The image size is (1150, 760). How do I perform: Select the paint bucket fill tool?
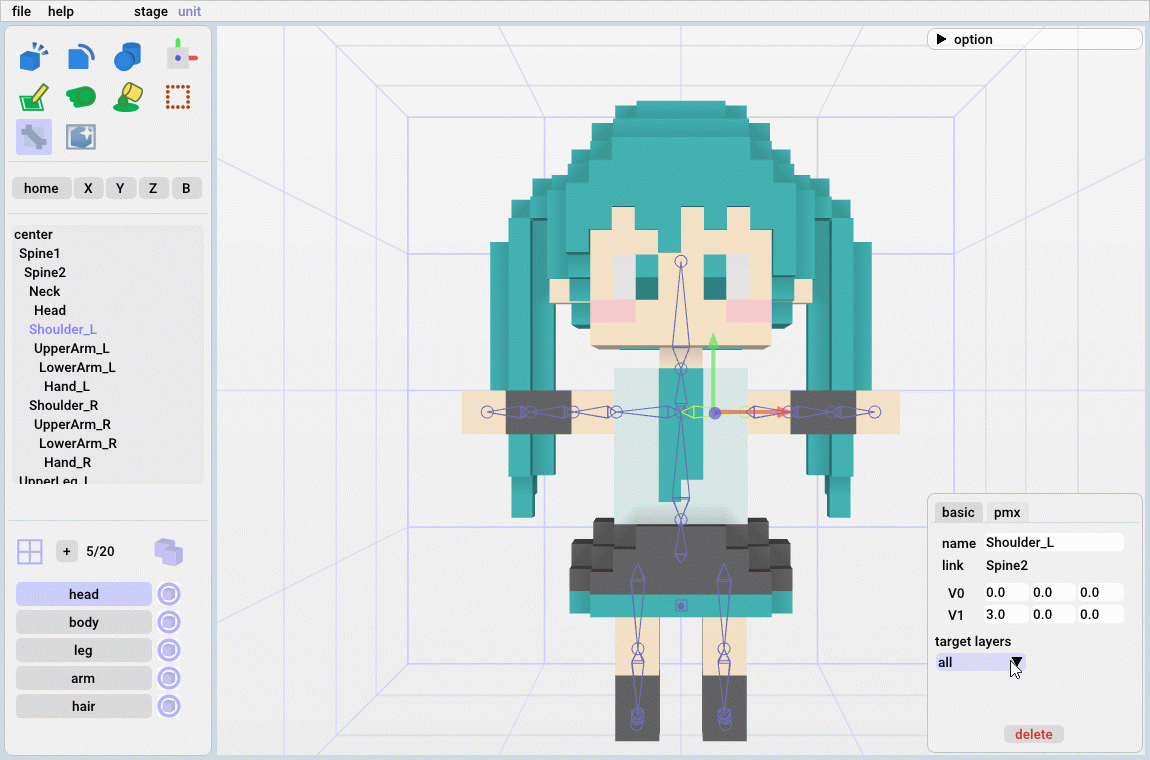coord(128,97)
